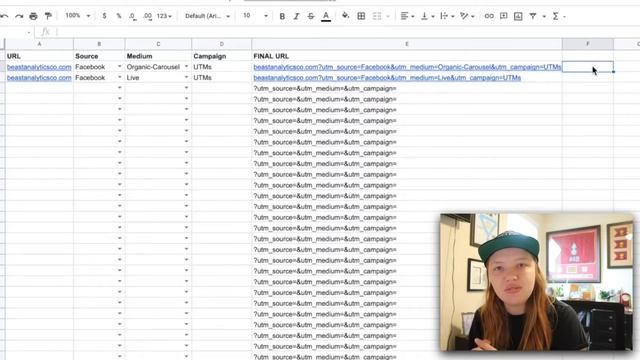The height and width of the screenshot is (360, 640).
Task: Click the Medium header cell
Action: tap(158, 56)
